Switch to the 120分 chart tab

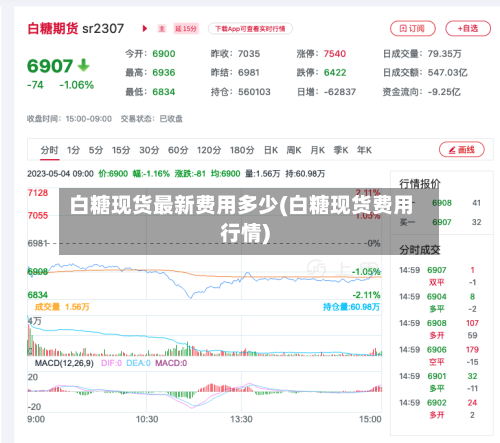(x=209, y=150)
